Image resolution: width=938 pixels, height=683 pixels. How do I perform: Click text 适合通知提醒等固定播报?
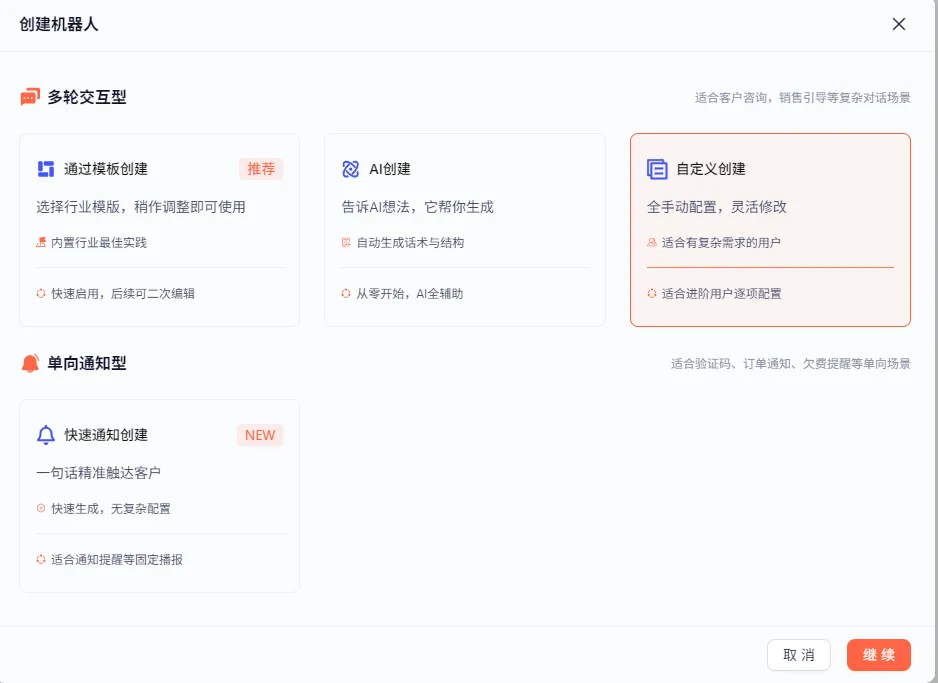[x=117, y=559]
